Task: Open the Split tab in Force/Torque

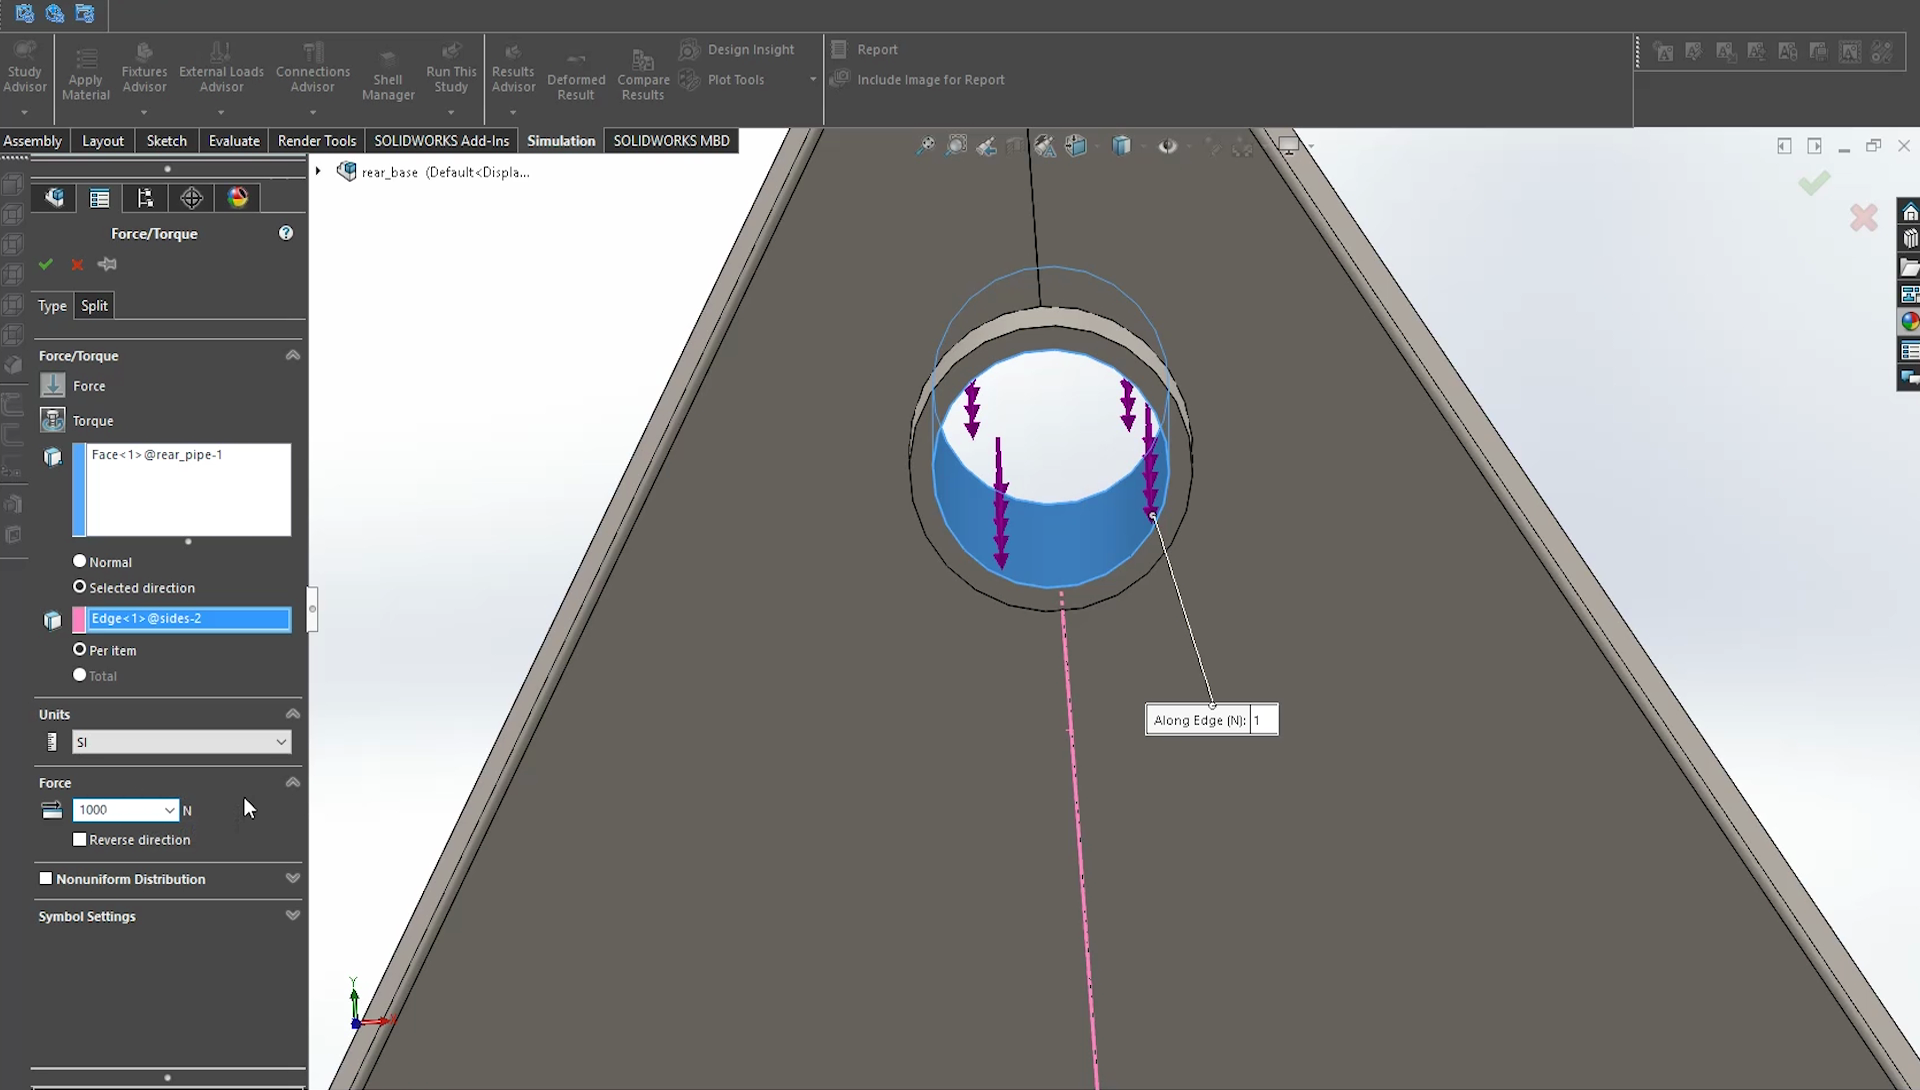Action: point(94,306)
